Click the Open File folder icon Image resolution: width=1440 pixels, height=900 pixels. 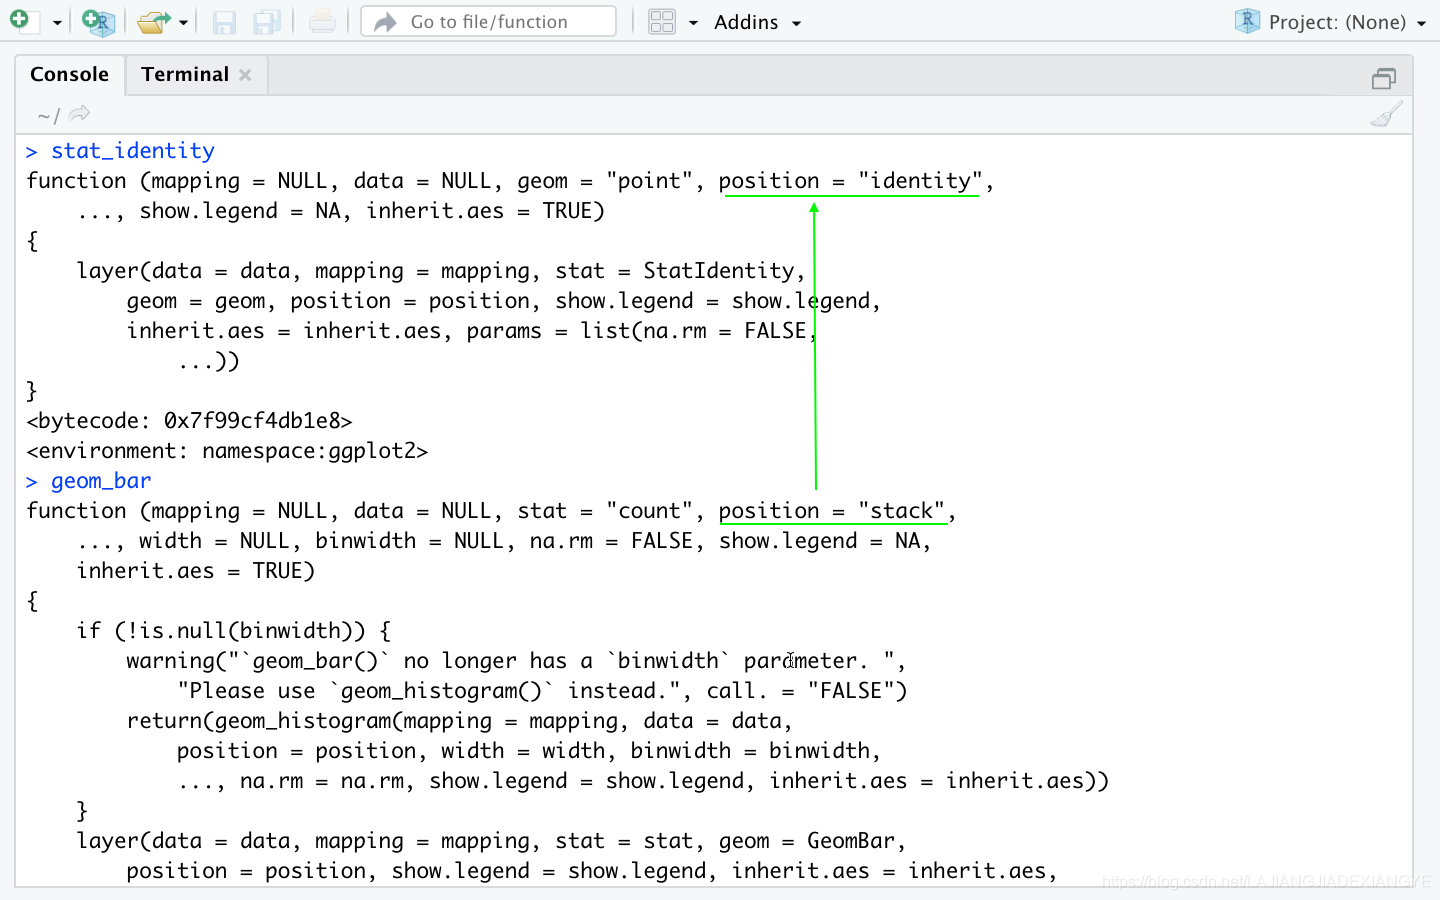coord(153,21)
